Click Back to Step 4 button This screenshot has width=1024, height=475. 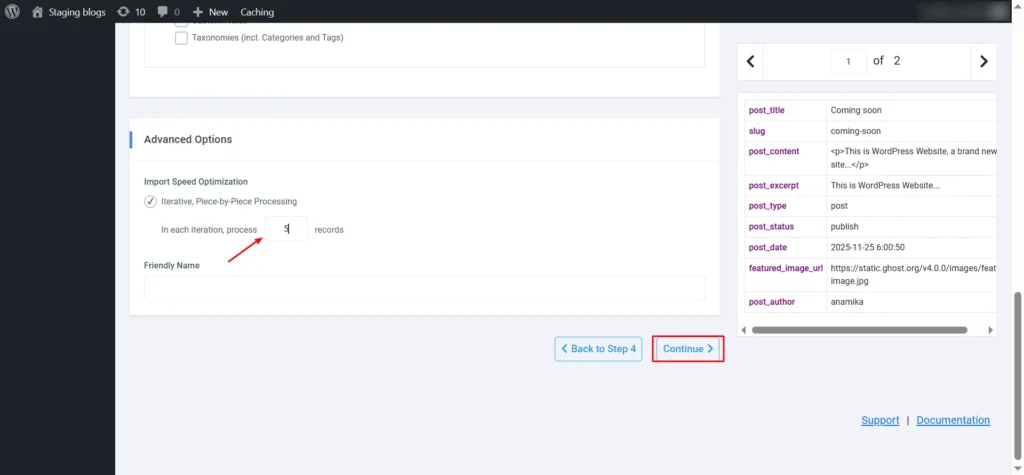pos(598,349)
